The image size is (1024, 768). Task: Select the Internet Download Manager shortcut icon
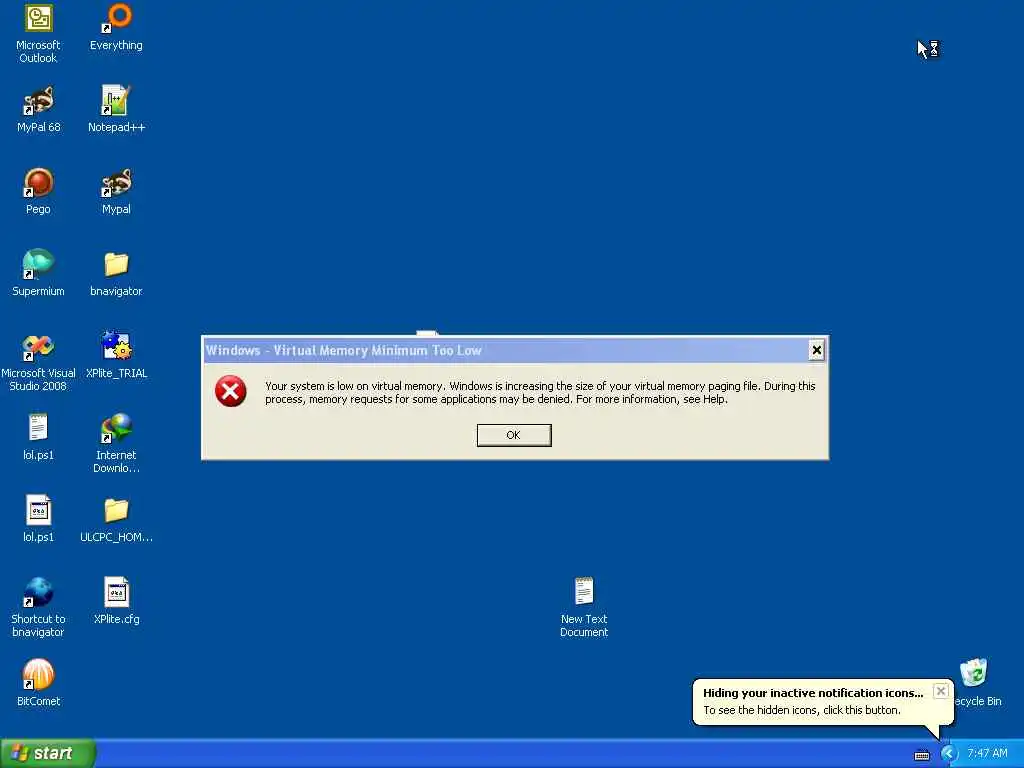tap(116, 428)
